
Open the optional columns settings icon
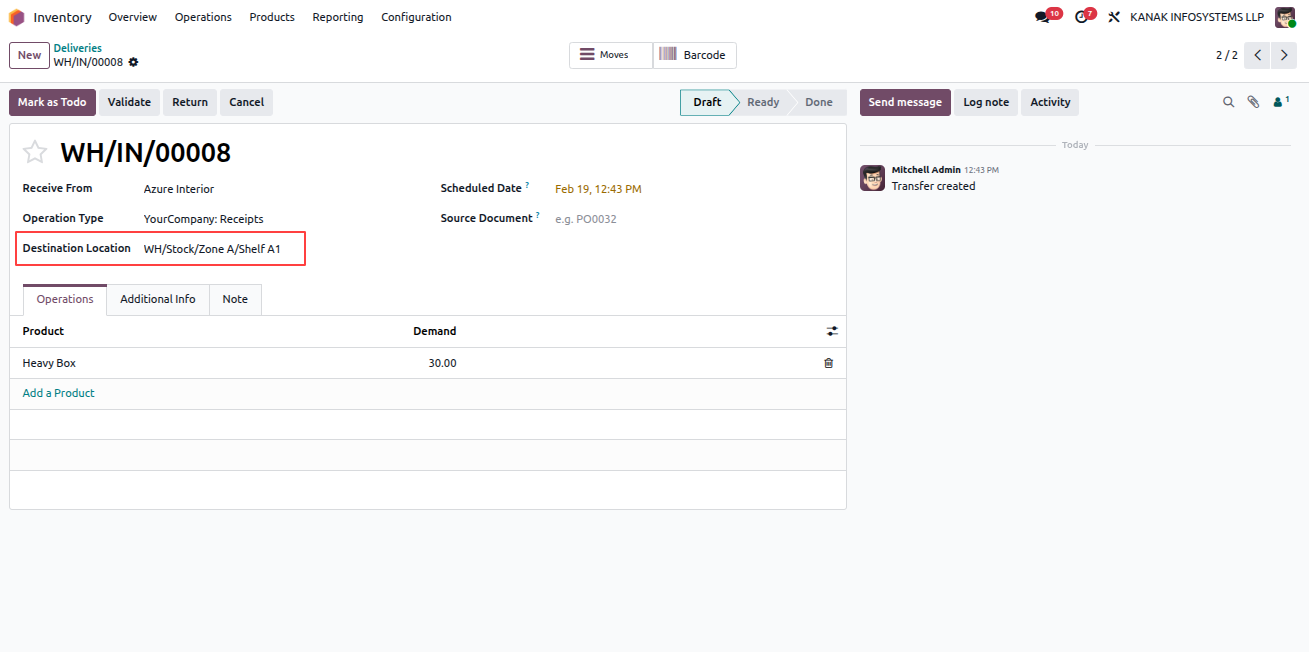tap(832, 331)
